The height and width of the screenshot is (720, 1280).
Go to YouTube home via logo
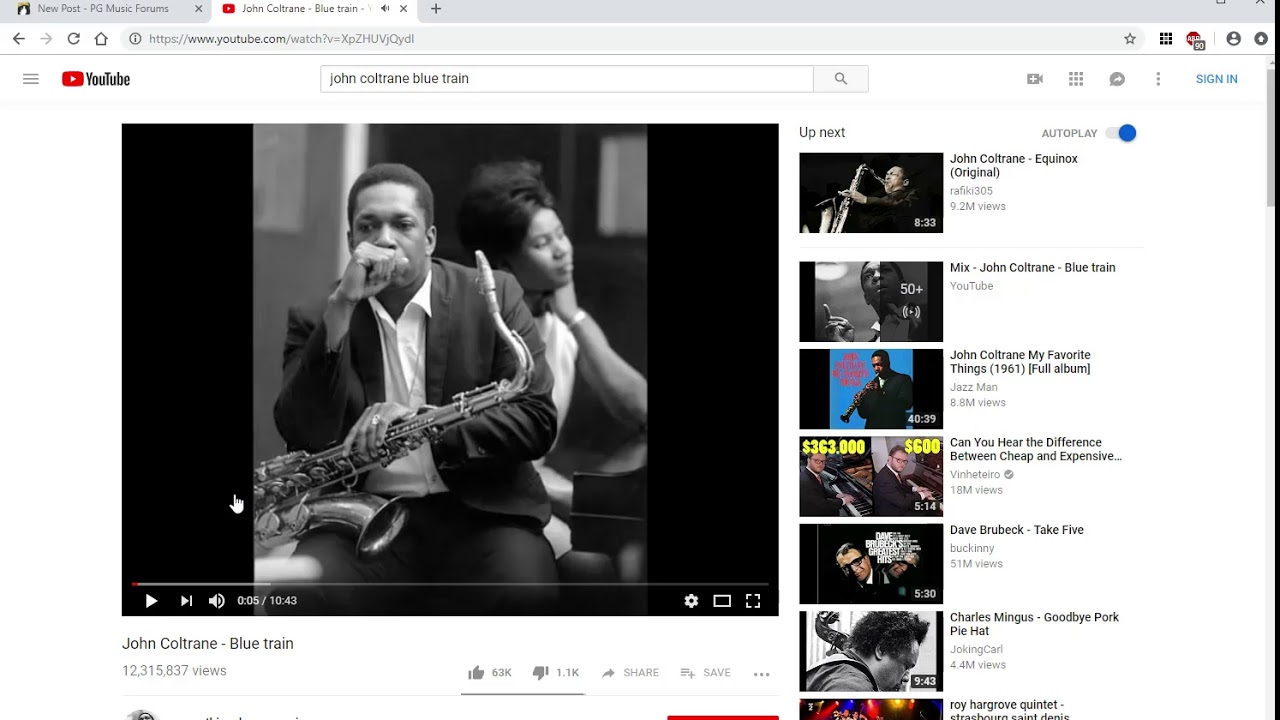coord(96,79)
